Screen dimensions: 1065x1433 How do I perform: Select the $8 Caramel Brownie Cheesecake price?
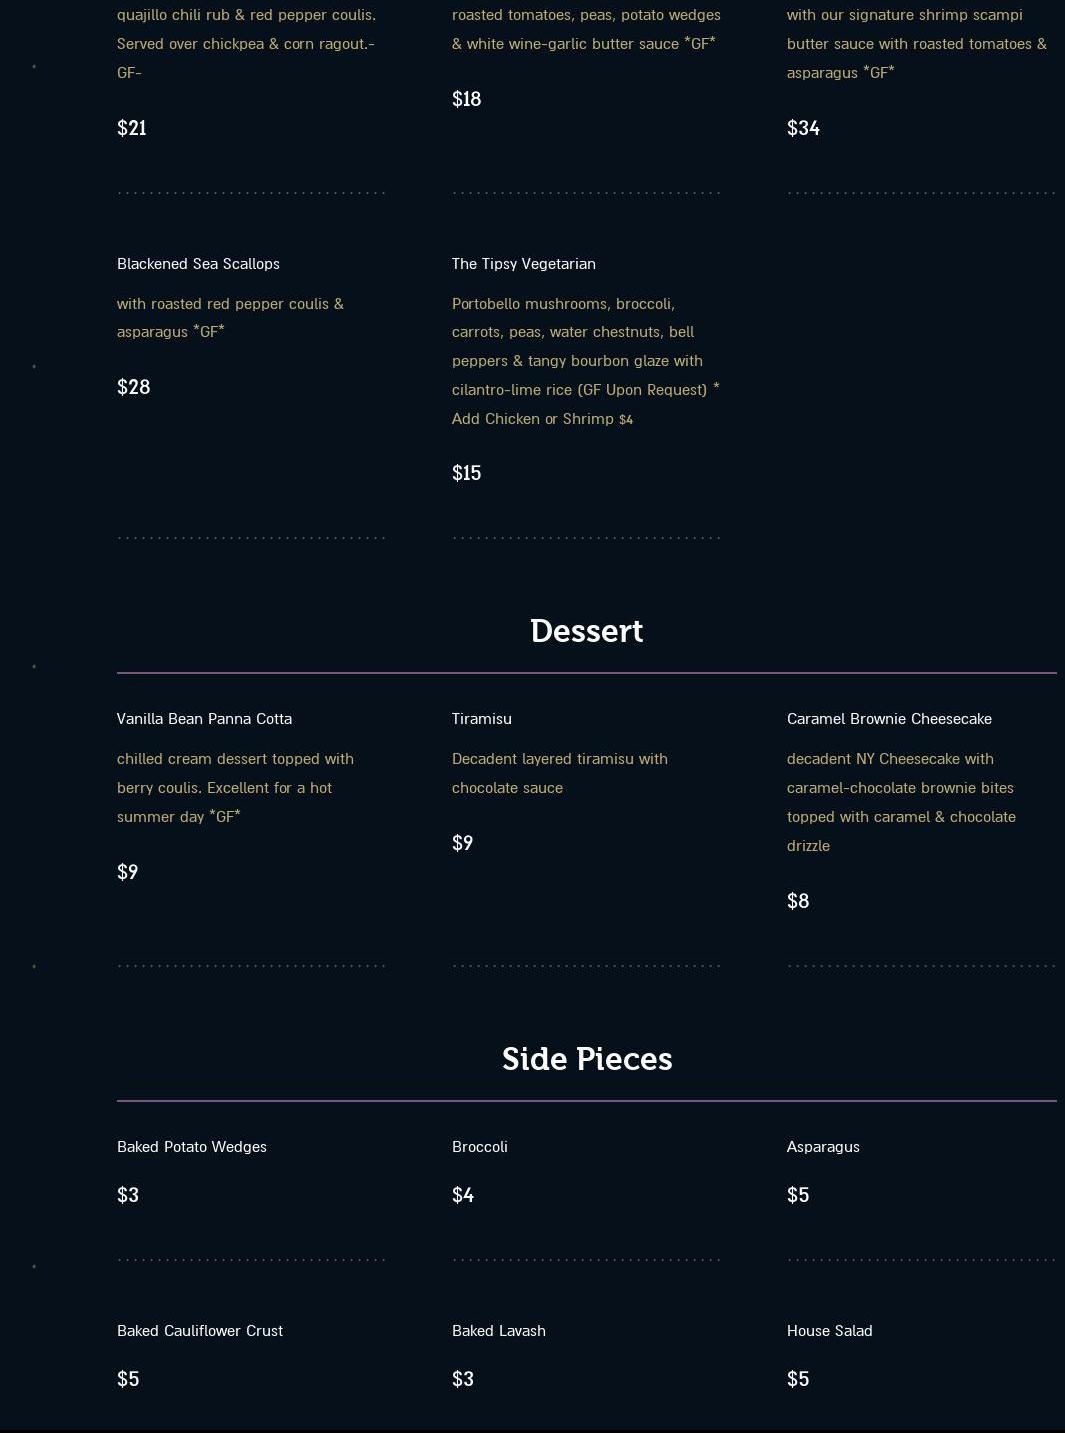click(797, 902)
